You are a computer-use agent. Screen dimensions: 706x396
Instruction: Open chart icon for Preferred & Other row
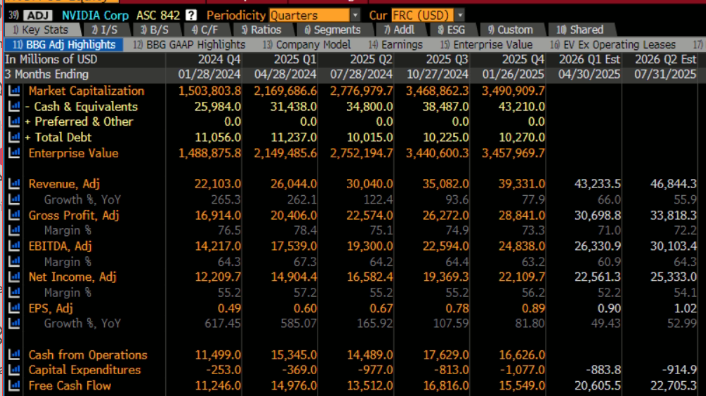14,122
